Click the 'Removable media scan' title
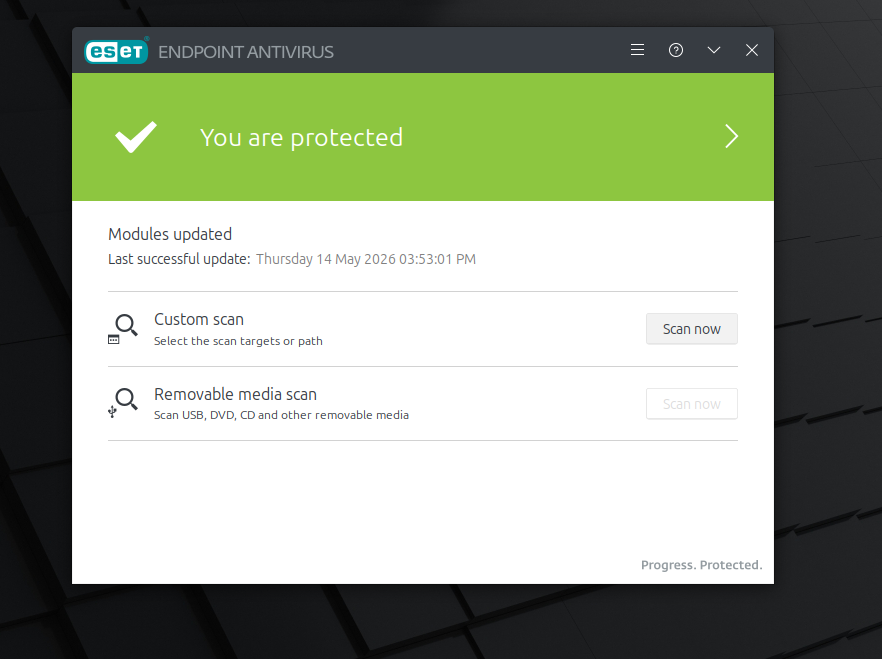This screenshot has height=659, width=882. pyautogui.click(x=235, y=394)
